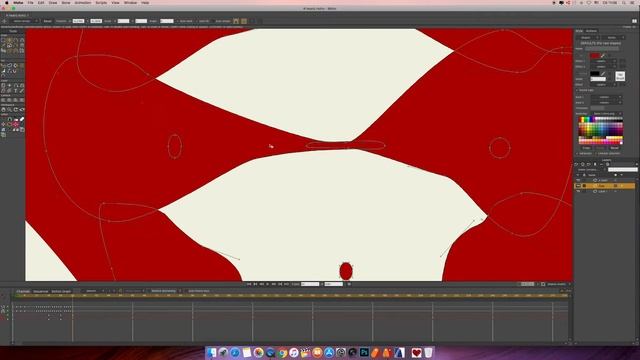Open the fill Effect 1 dropdown
This screenshot has height=360, width=640.
[x=602, y=61]
